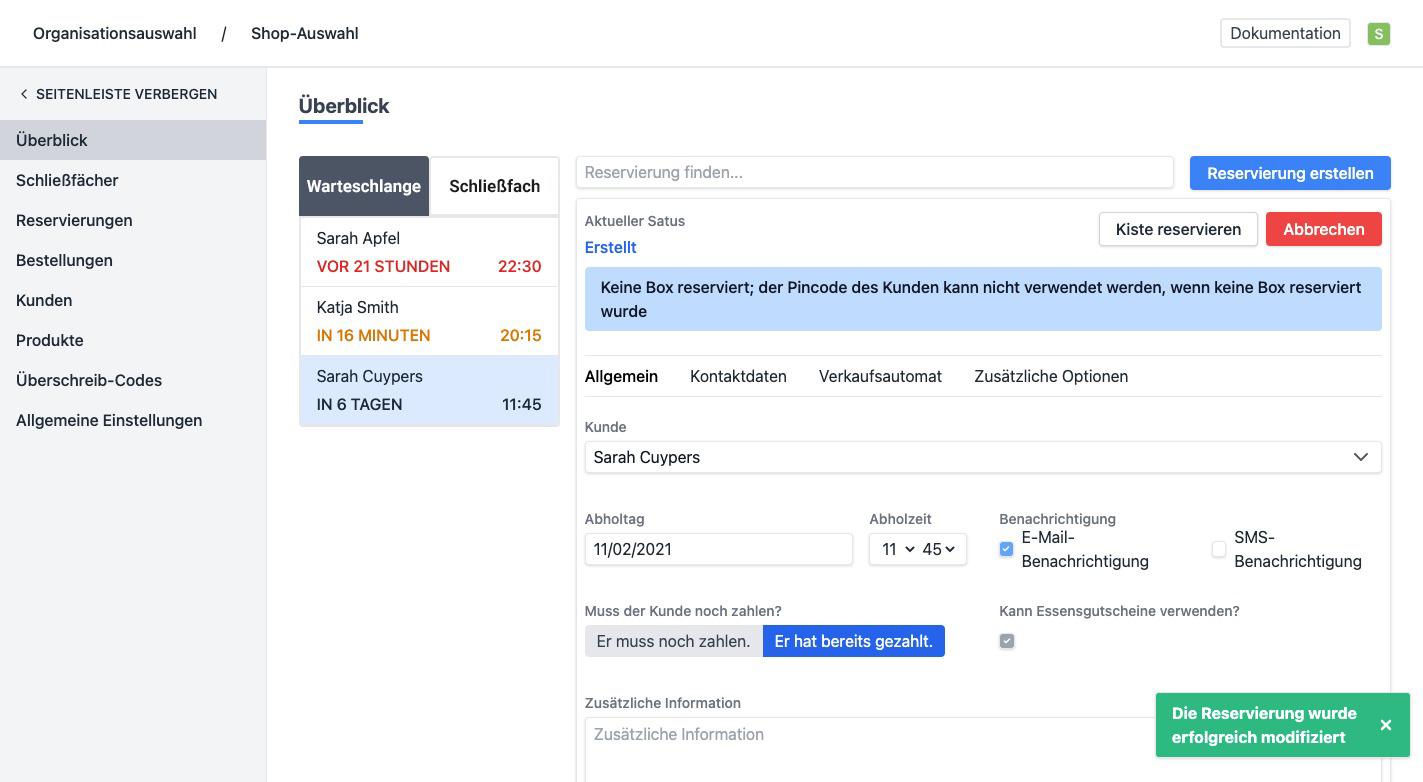Open the pickup minute dropdown
This screenshot has width=1423, height=782.
click(x=938, y=549)
